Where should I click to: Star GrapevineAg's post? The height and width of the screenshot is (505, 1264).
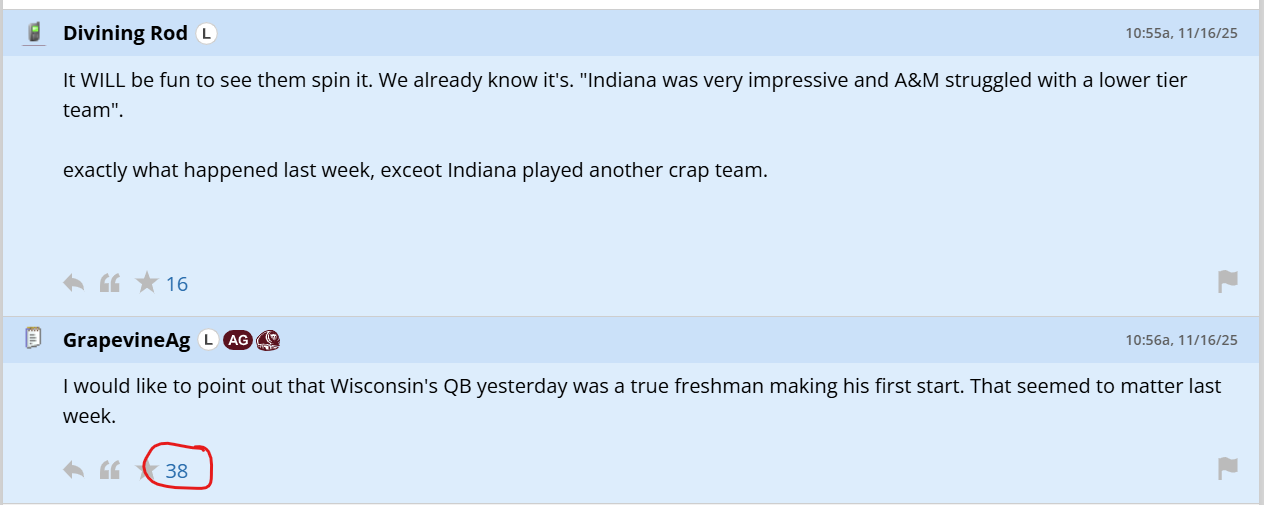pyautogui.click(x=148, y=469)
